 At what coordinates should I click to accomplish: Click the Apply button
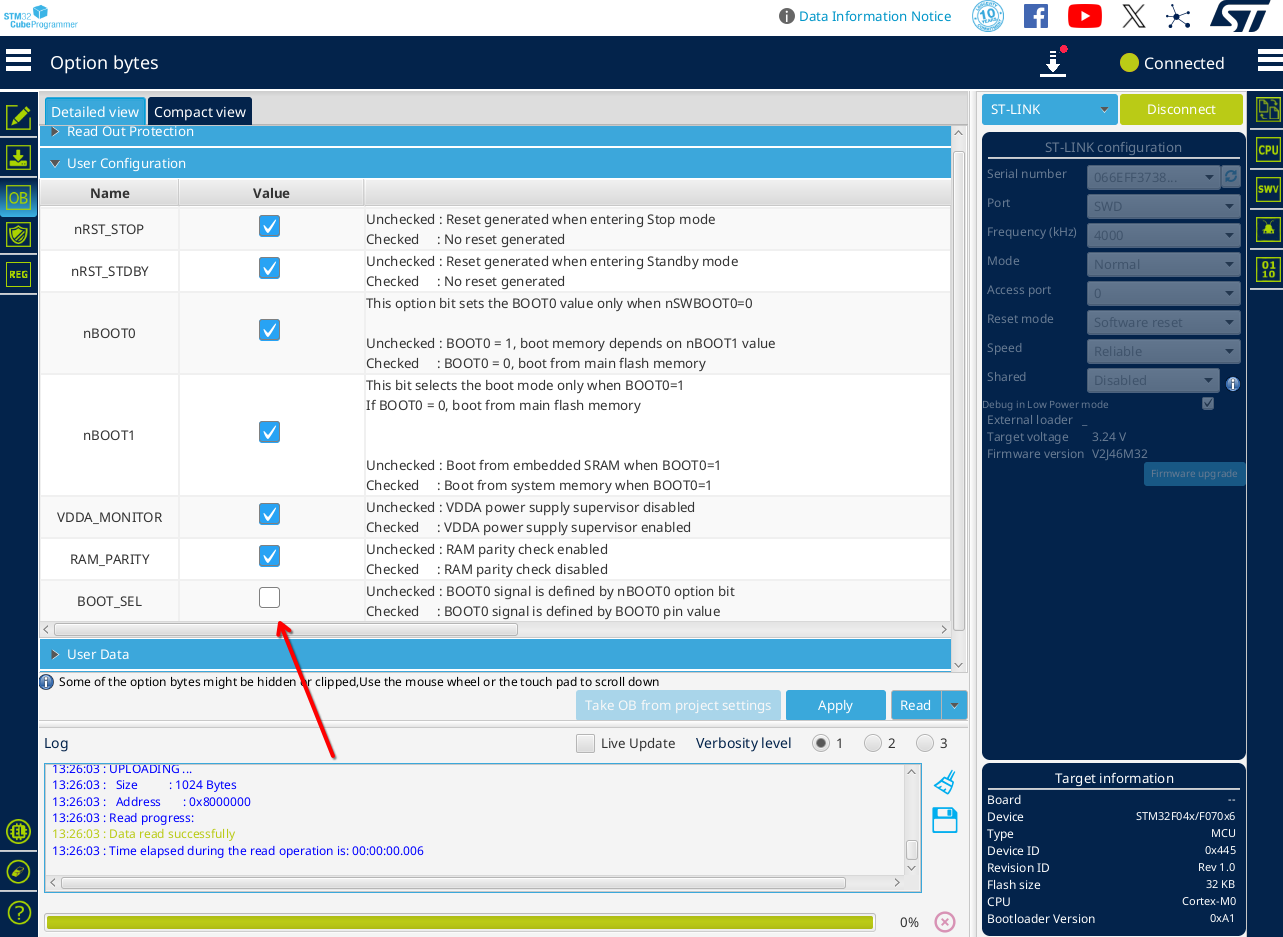click(x=835, y=705)
